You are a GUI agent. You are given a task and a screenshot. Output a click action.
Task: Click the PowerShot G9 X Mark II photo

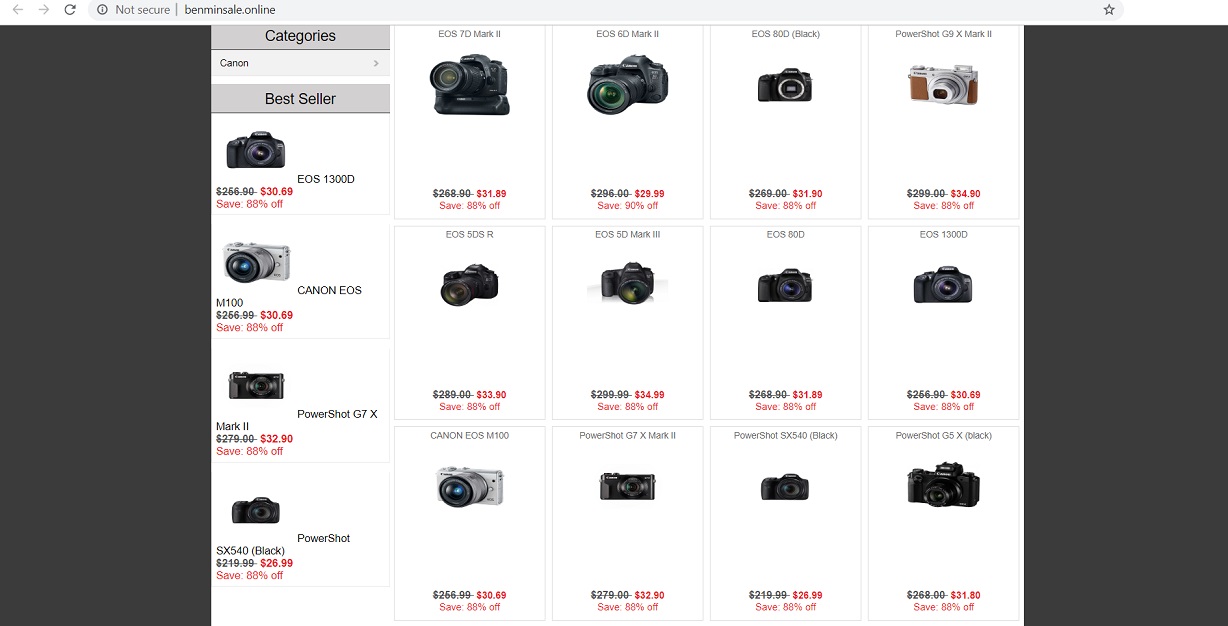coord(944,85)
